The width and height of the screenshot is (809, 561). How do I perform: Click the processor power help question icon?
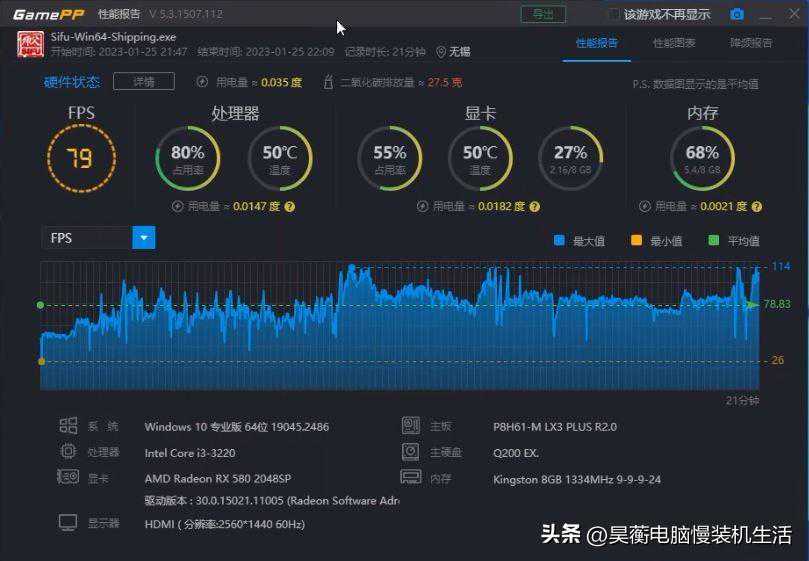pos(290,207)
